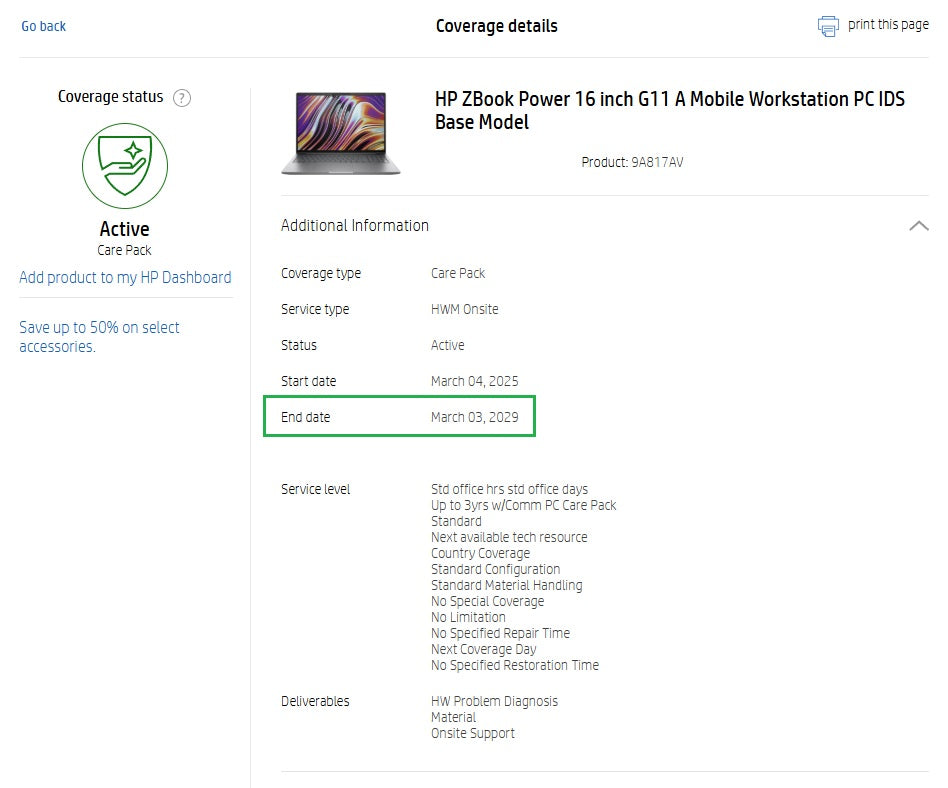Viewport: 948px width, 788px height.
Task: Click the Status value Active
Action: coord(447,345)
